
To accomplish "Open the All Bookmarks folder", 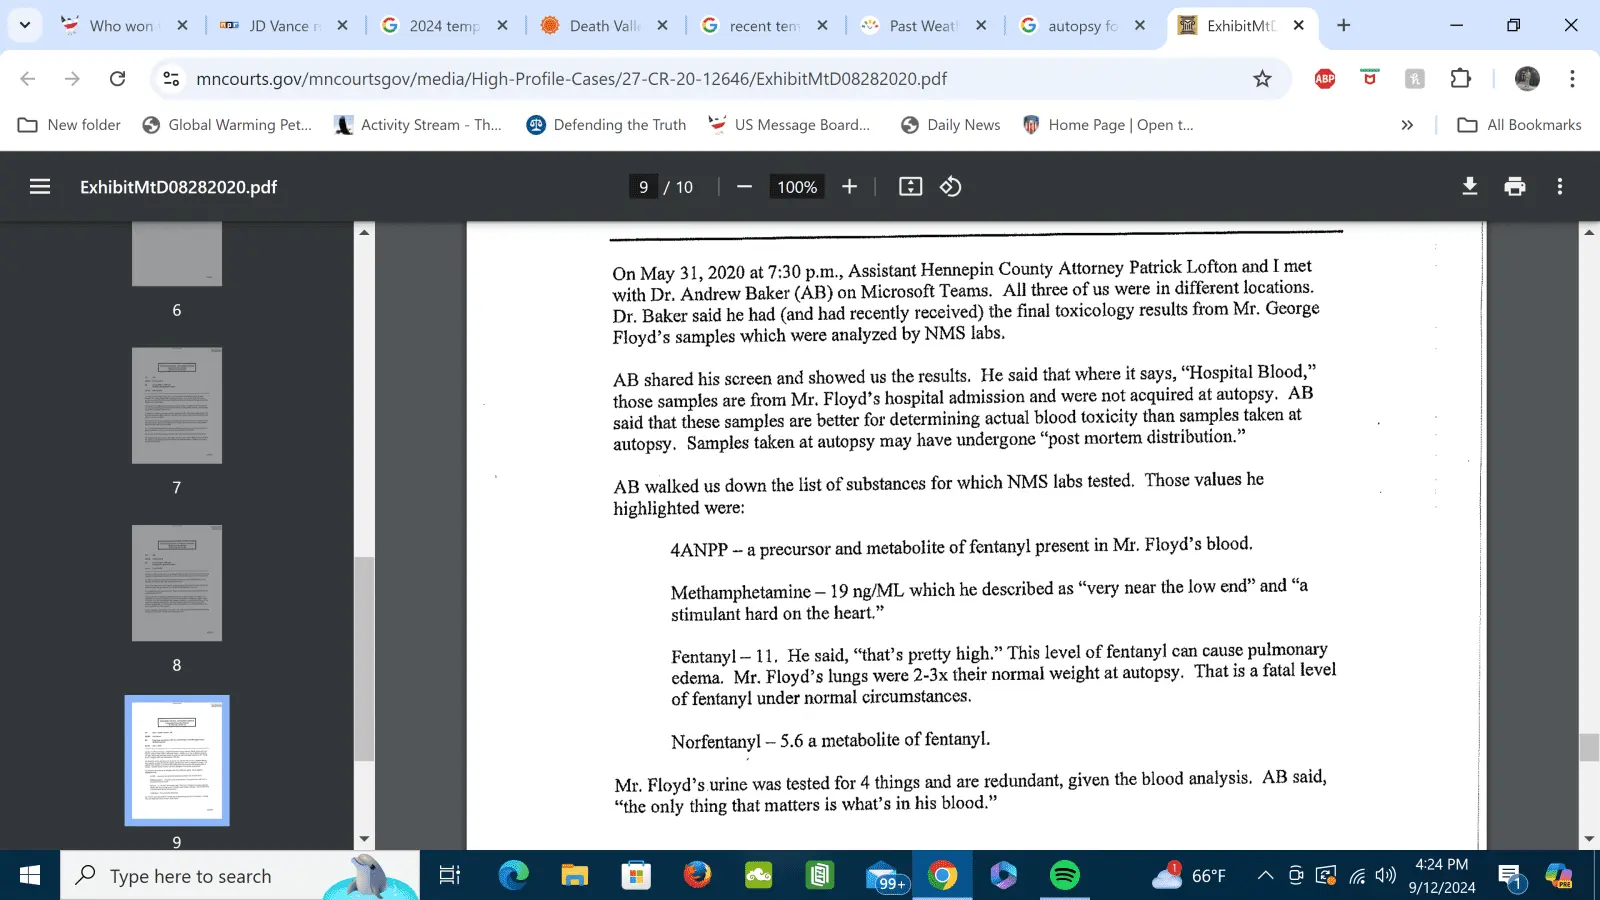I will (1520, 125).
